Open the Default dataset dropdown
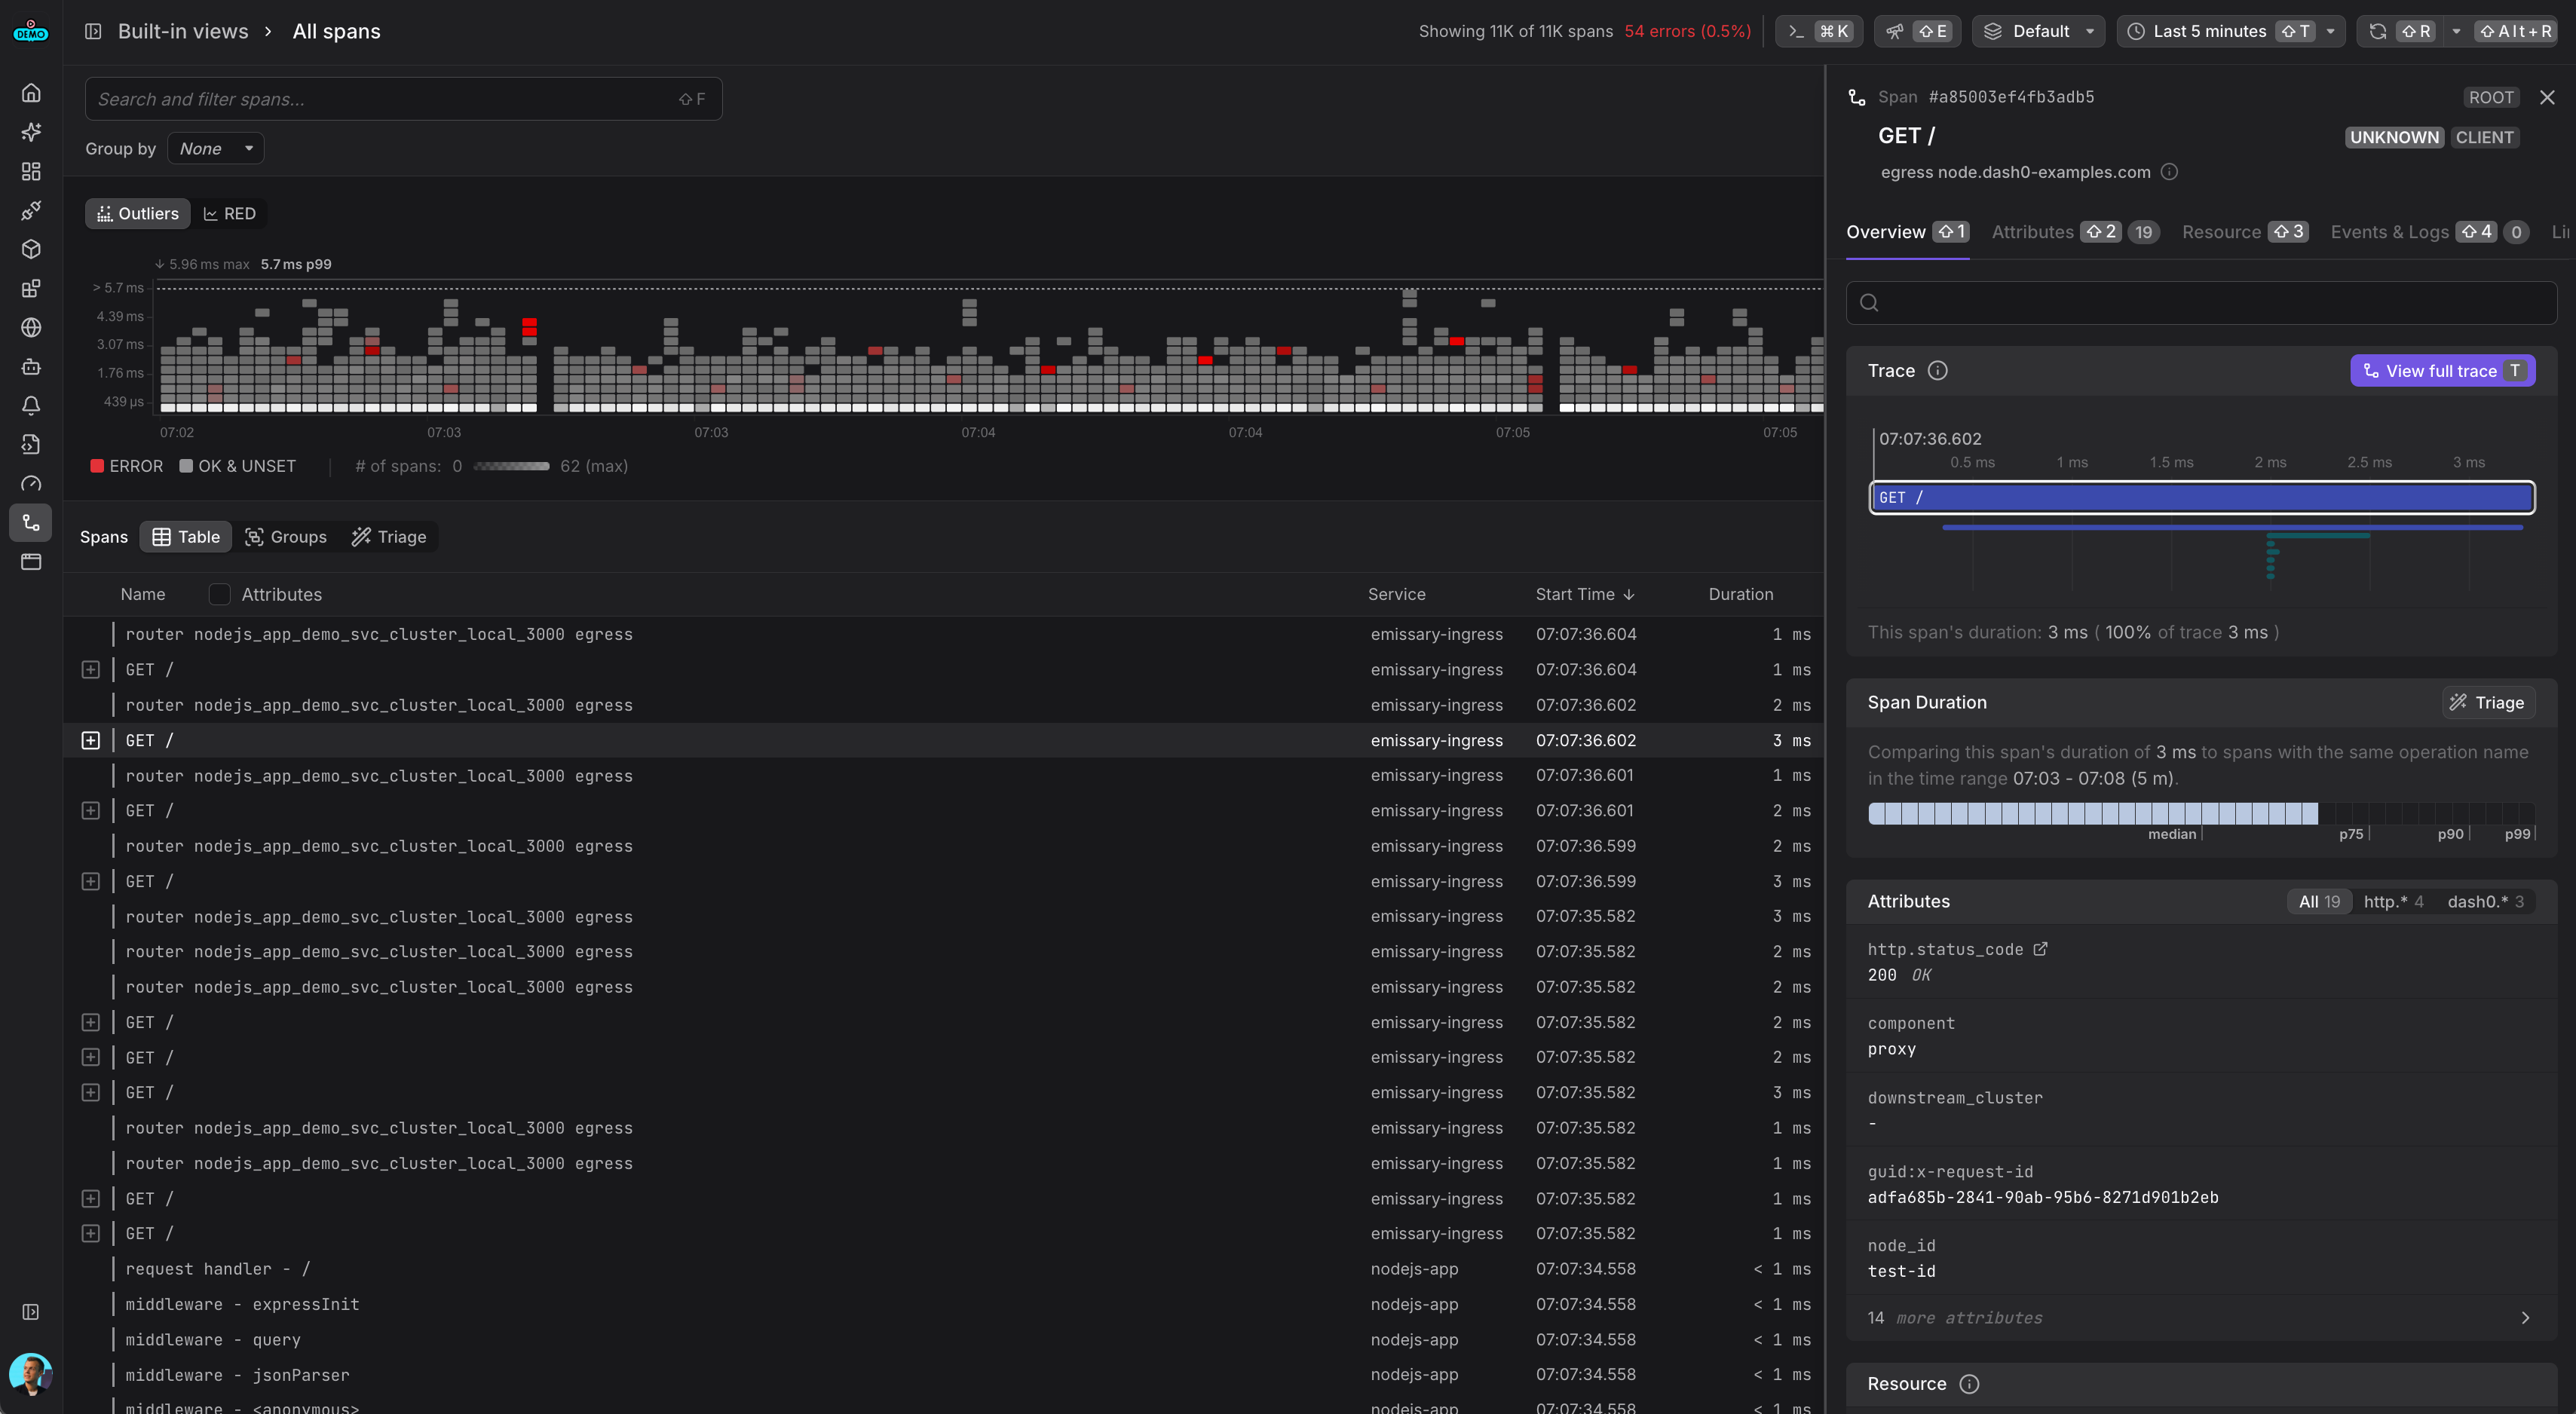This screenshot has height=1414, width=2576. point(2038,31)
